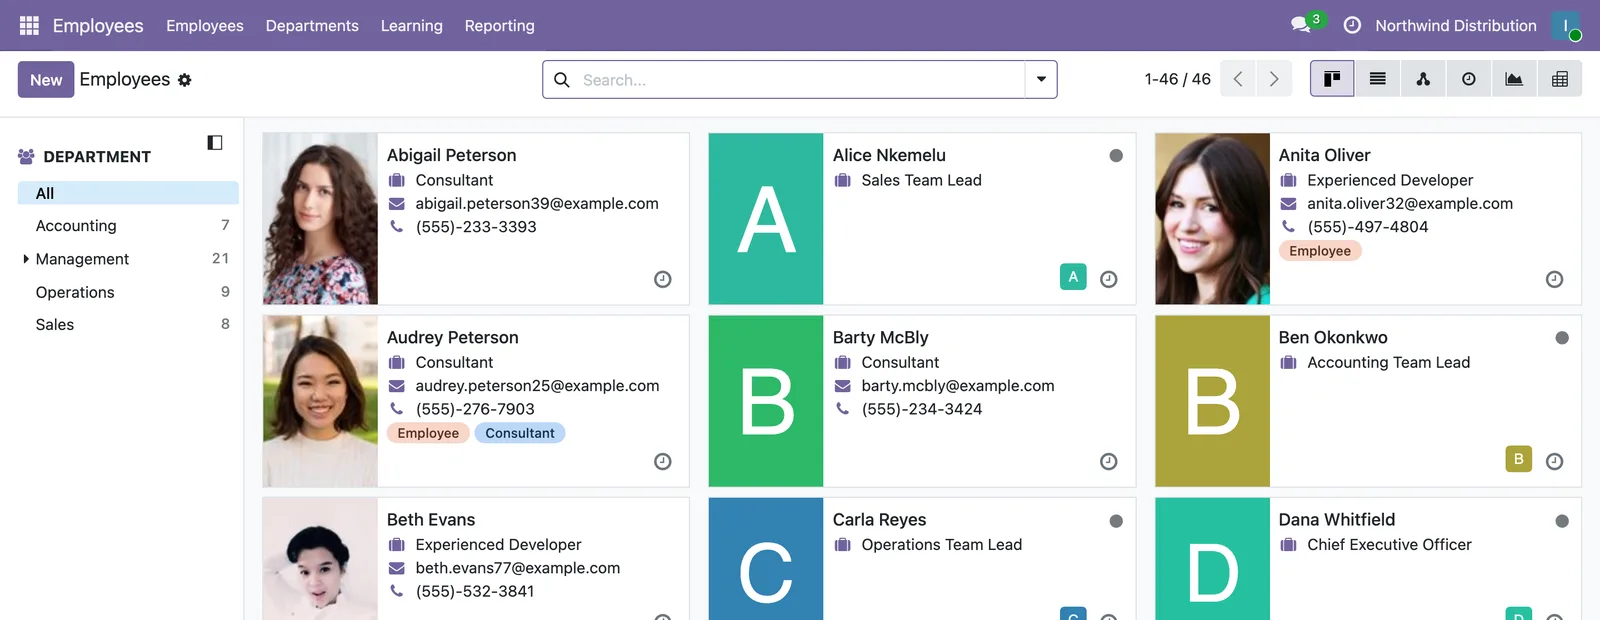Click presence status dot on Carla Reyes card

[x=1116, y=521]
